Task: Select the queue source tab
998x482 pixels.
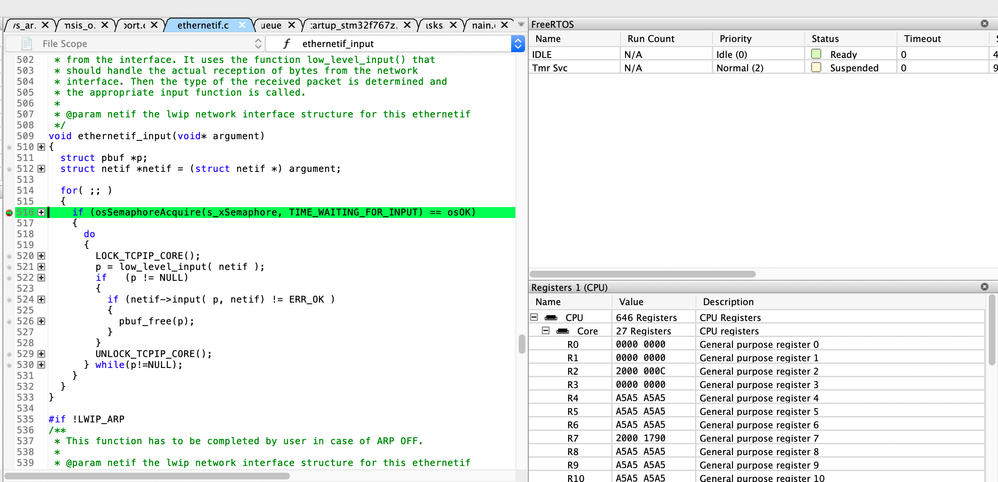Action: (x=271, y=25)
